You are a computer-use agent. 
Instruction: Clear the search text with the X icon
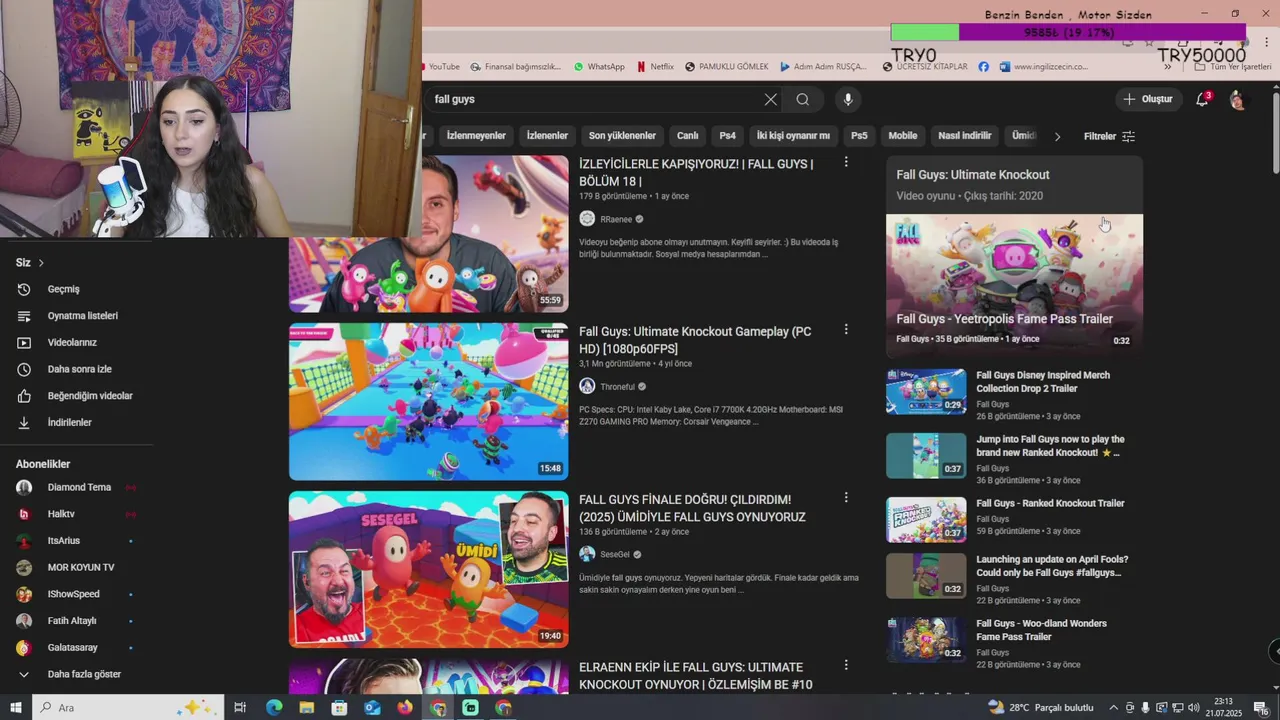(770, 99)
